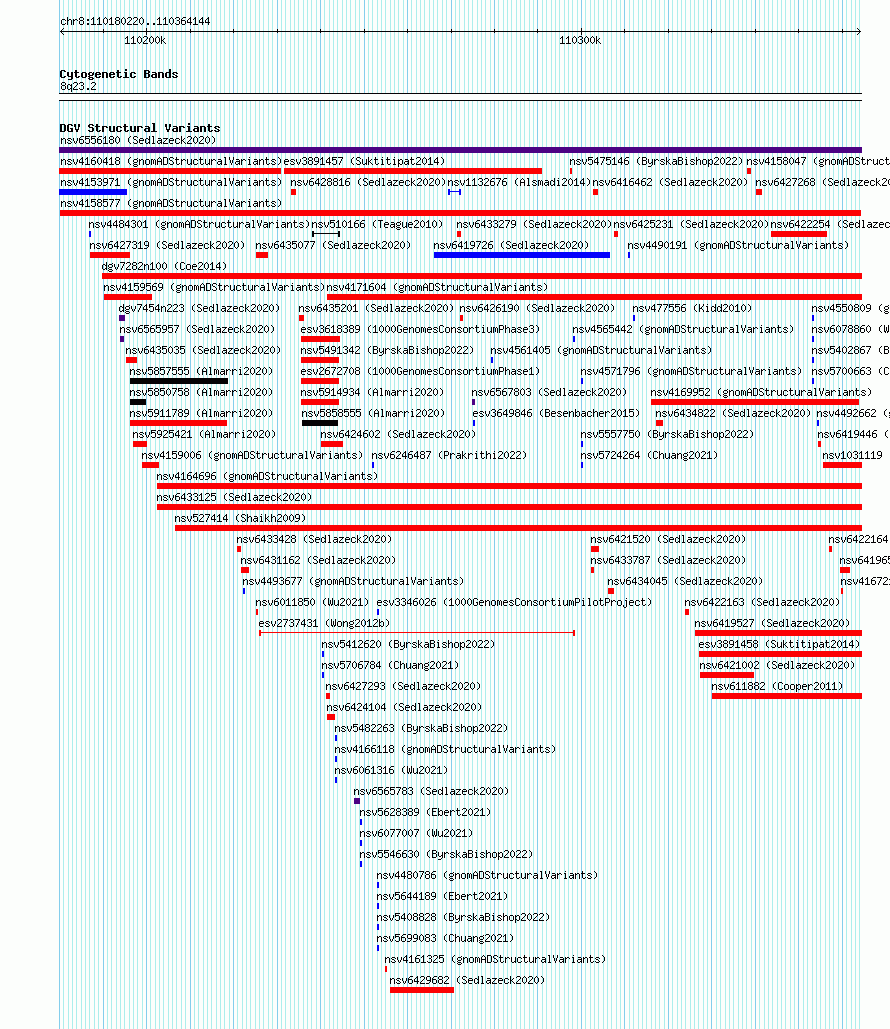
Task: Select the red nsv6429682 variant bar
Action: coord(421,990)
